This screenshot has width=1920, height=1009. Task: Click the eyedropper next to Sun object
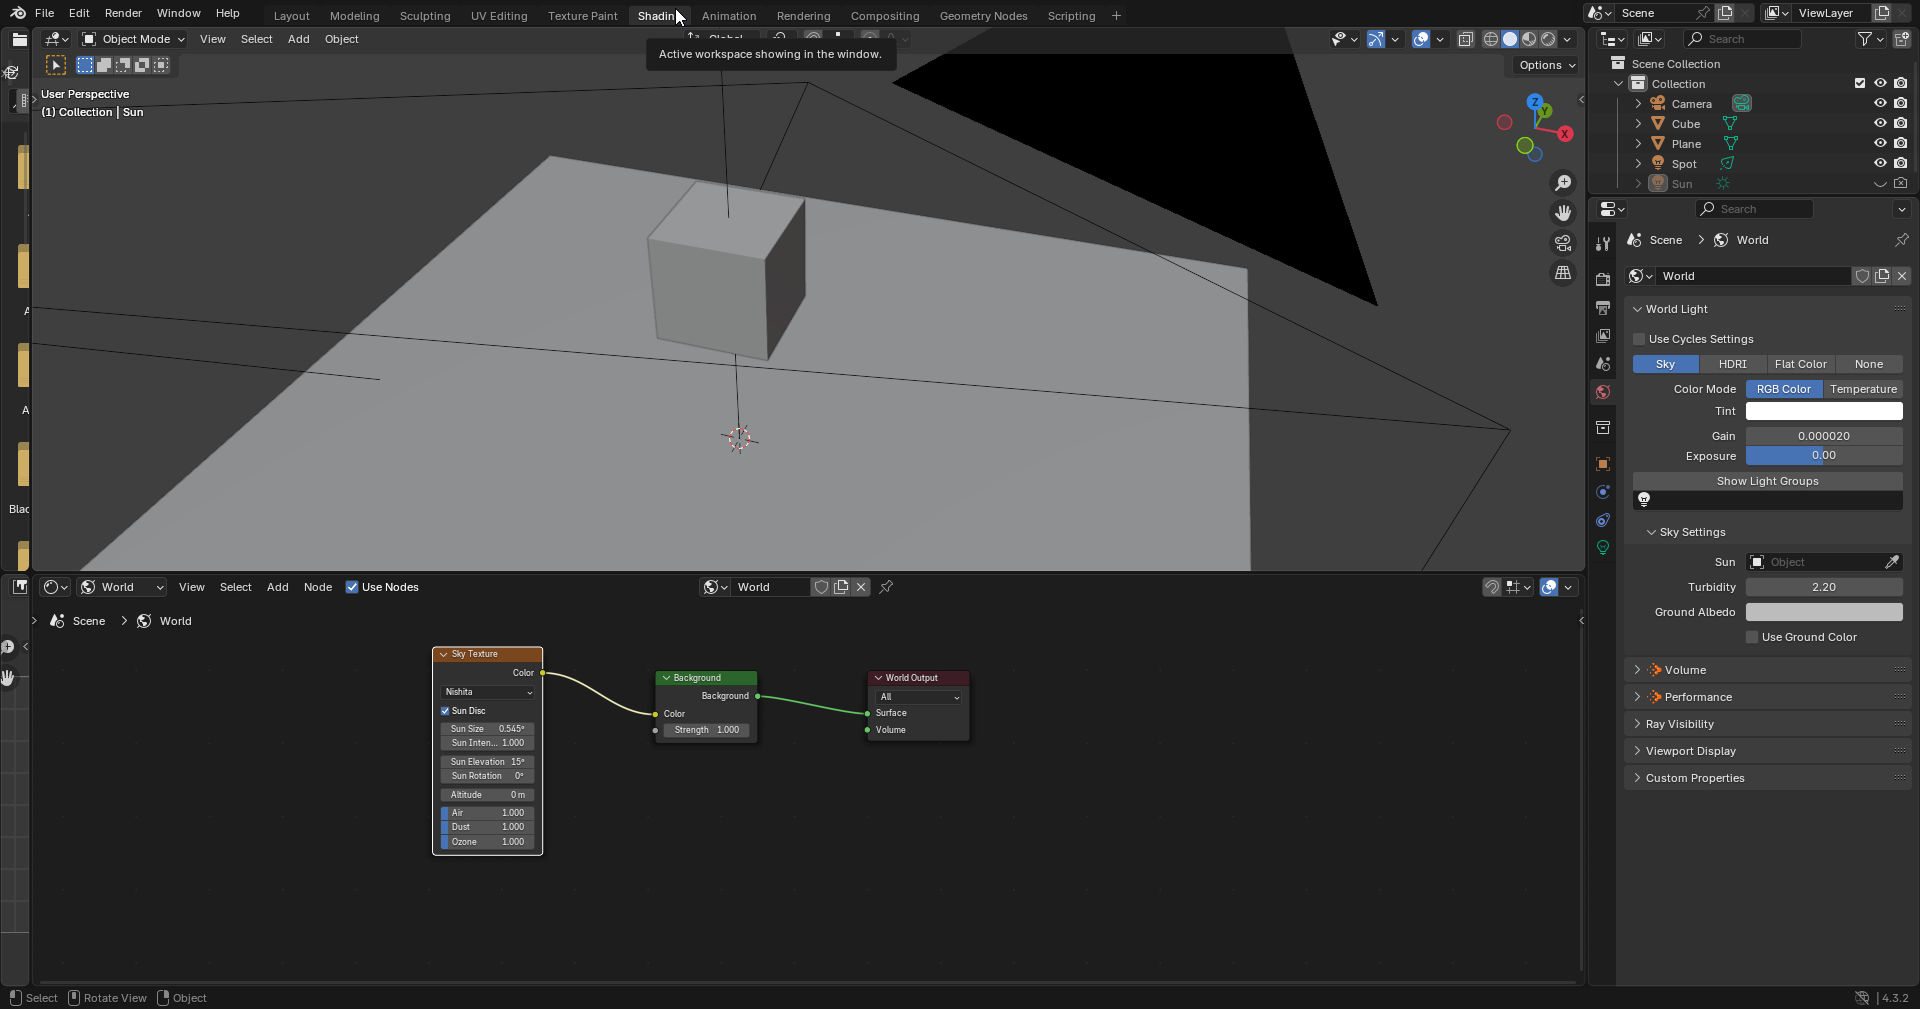pyautogui.click(x=1892, y=562)
